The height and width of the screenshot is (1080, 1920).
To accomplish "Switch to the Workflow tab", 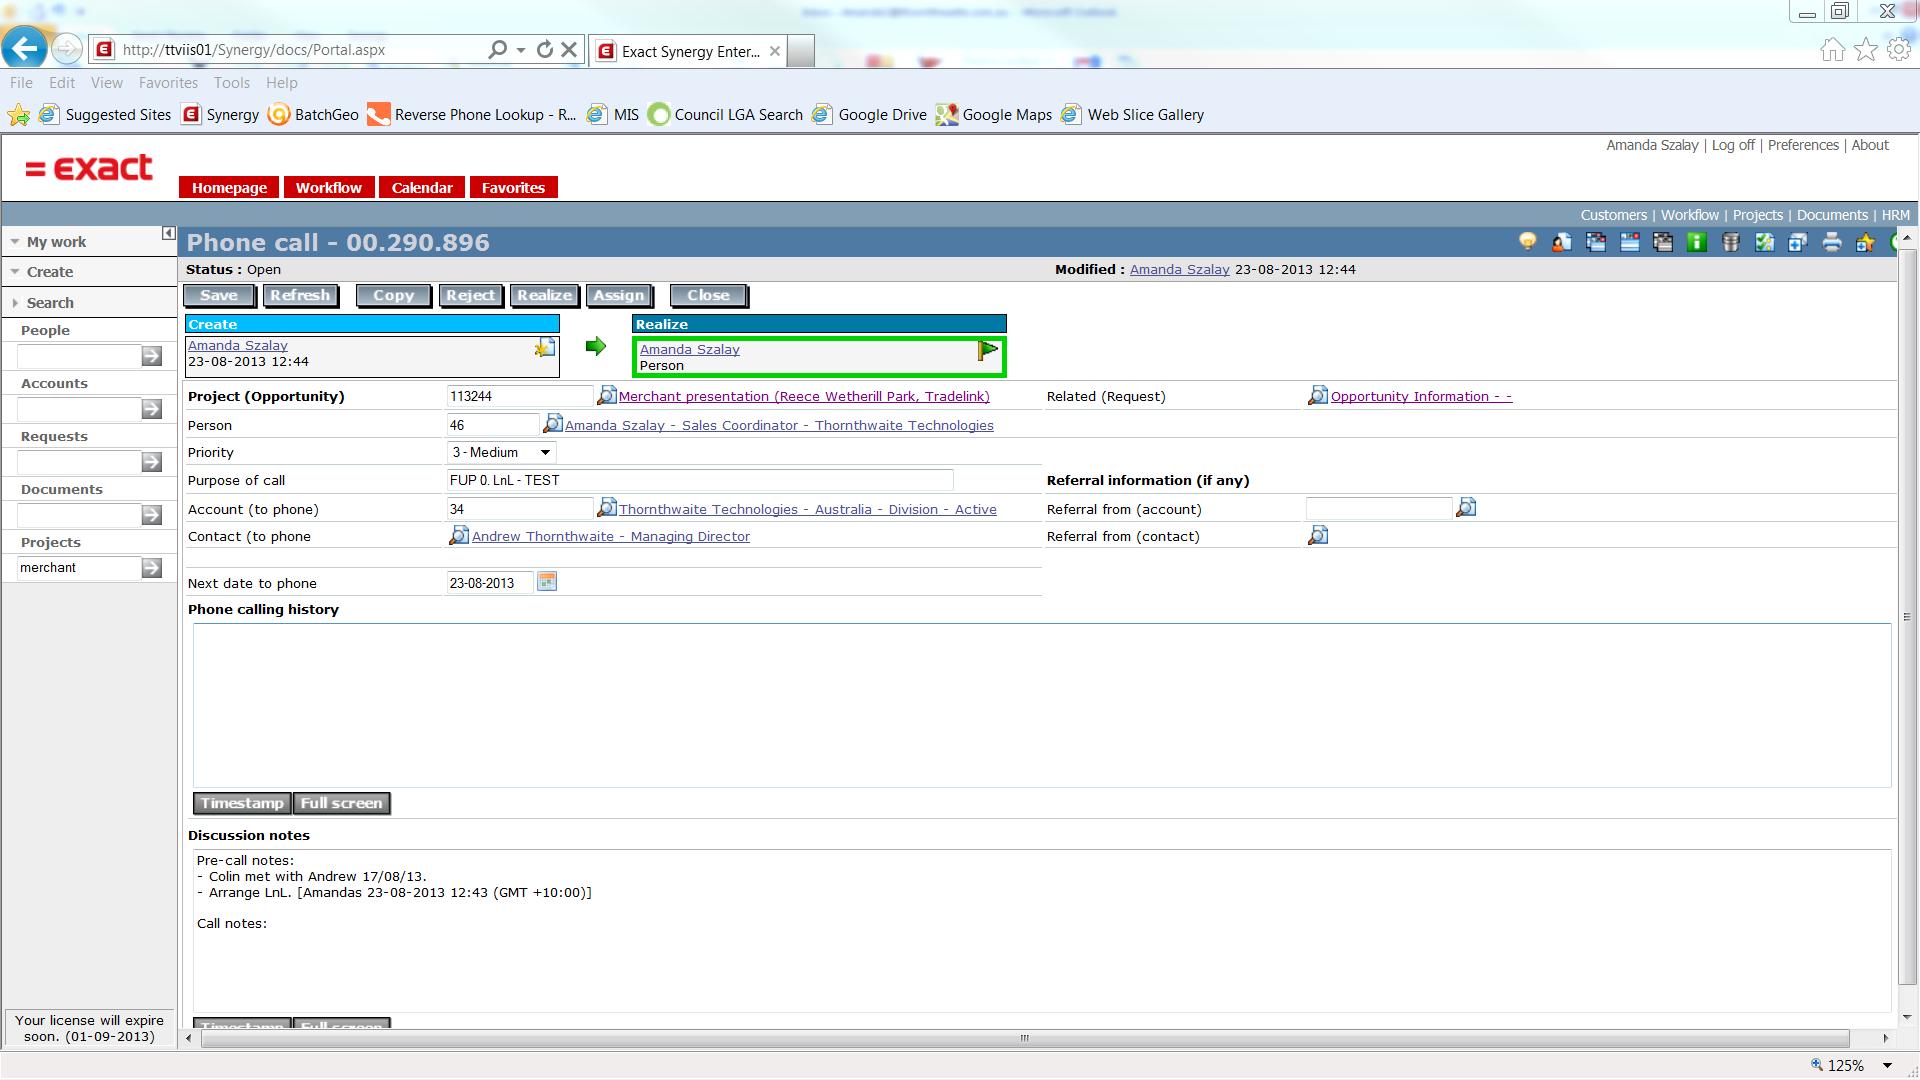I will [x=329, y=187].
